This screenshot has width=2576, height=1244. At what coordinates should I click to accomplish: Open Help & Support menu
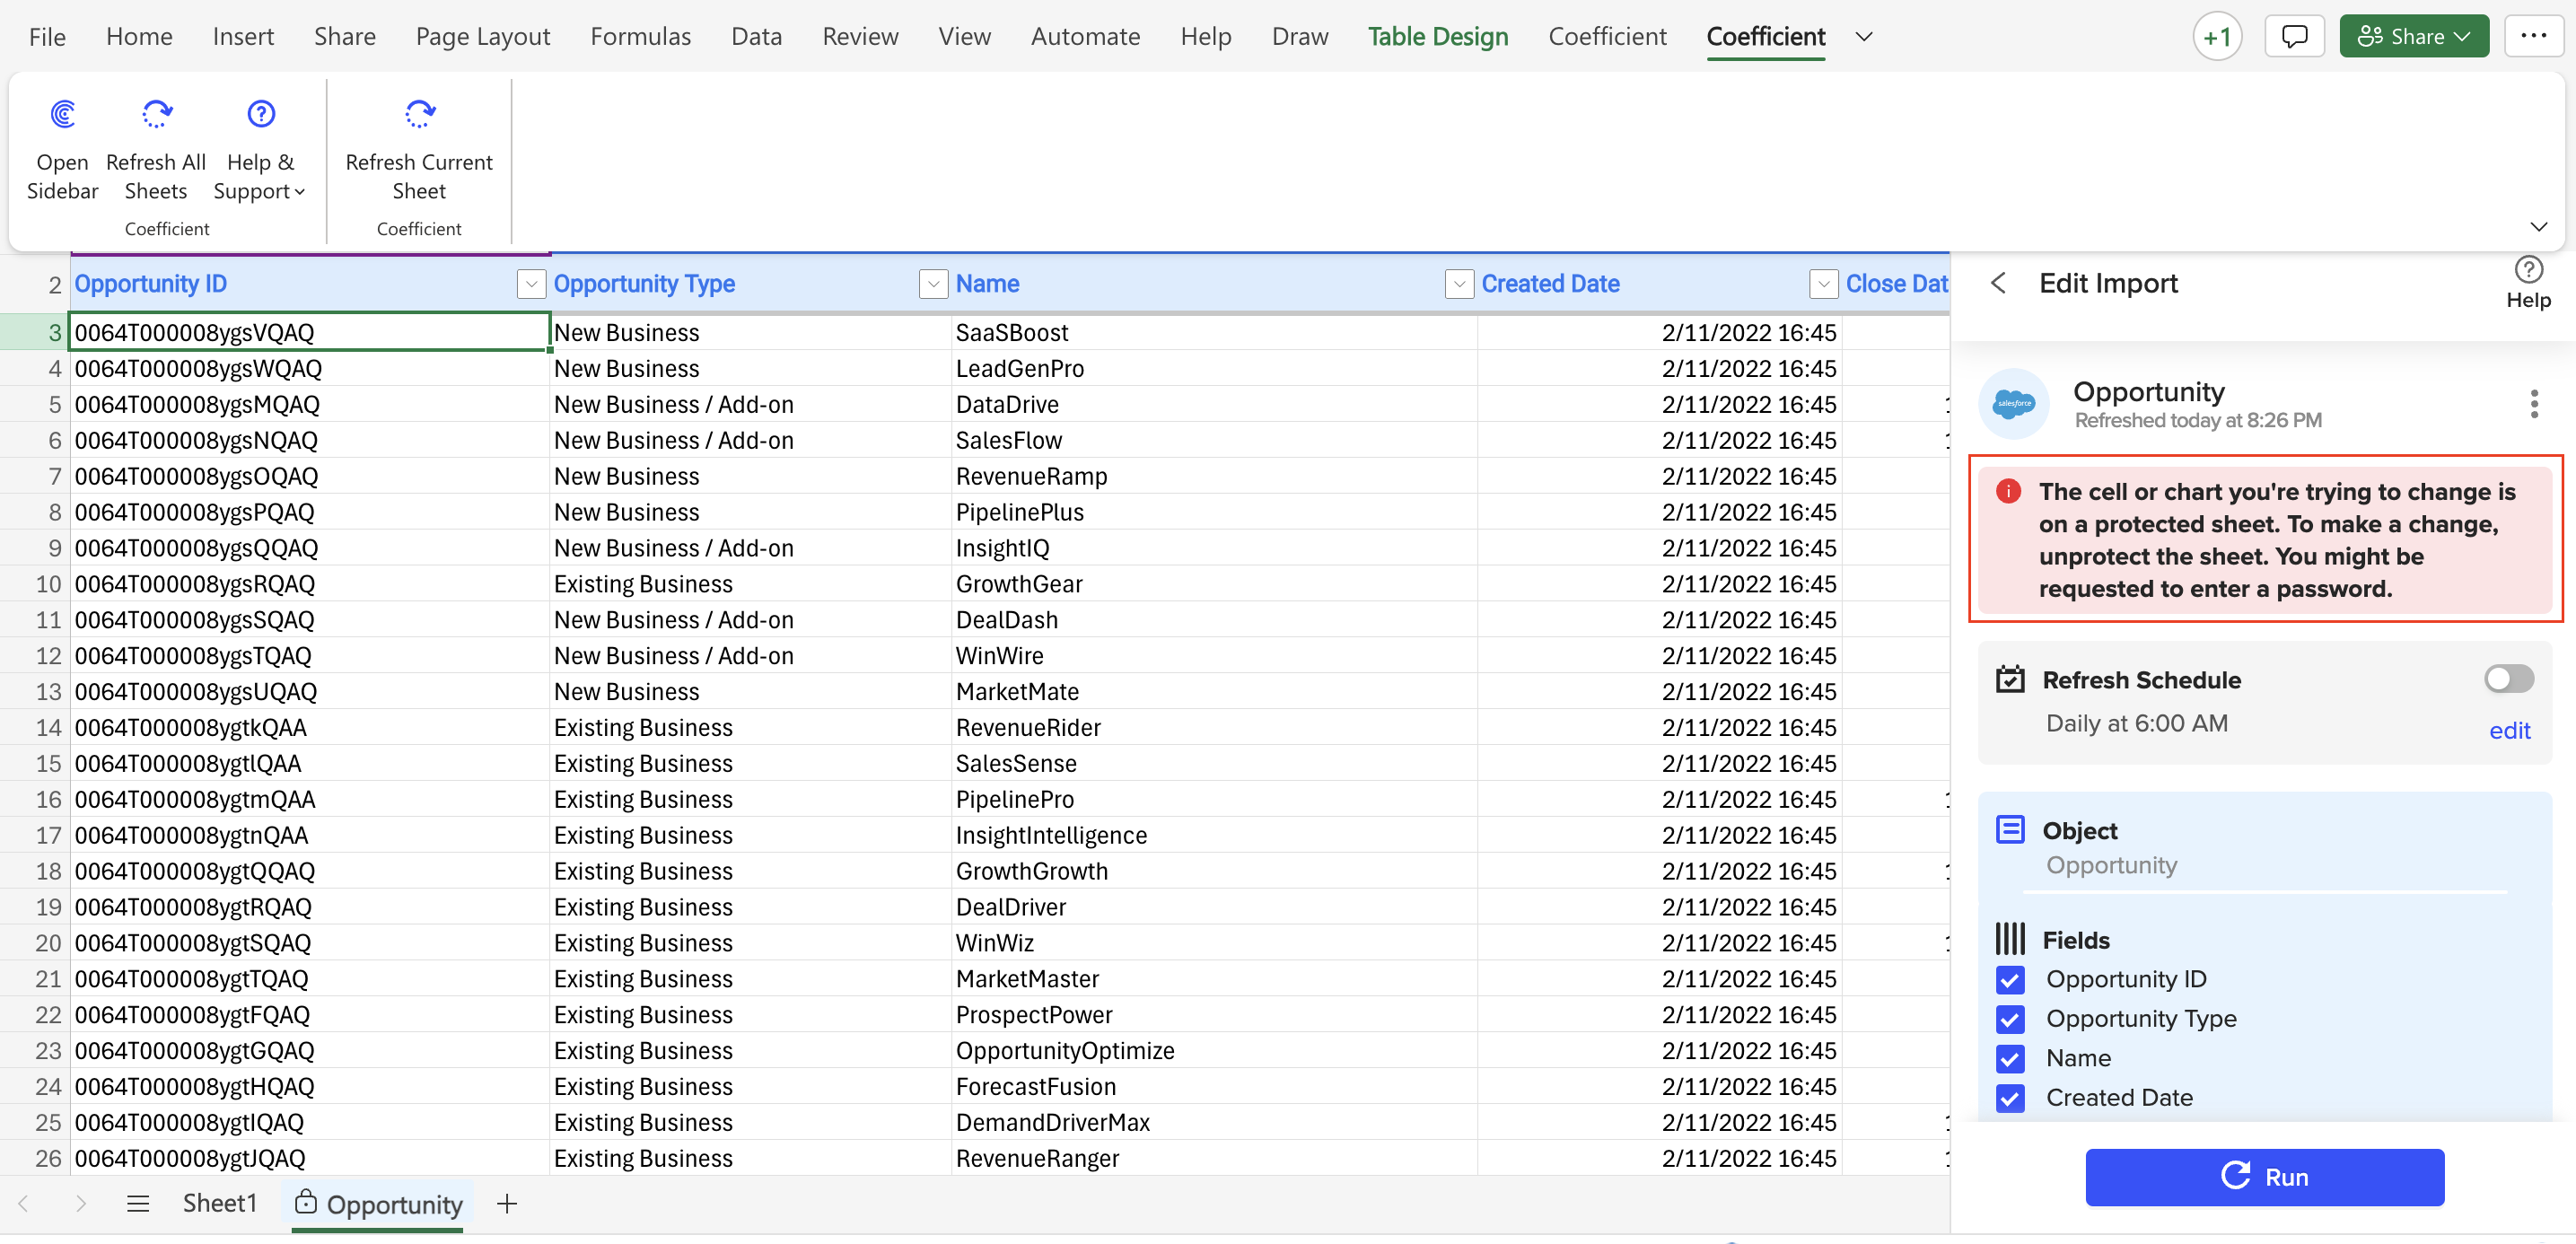pos(260,150)
